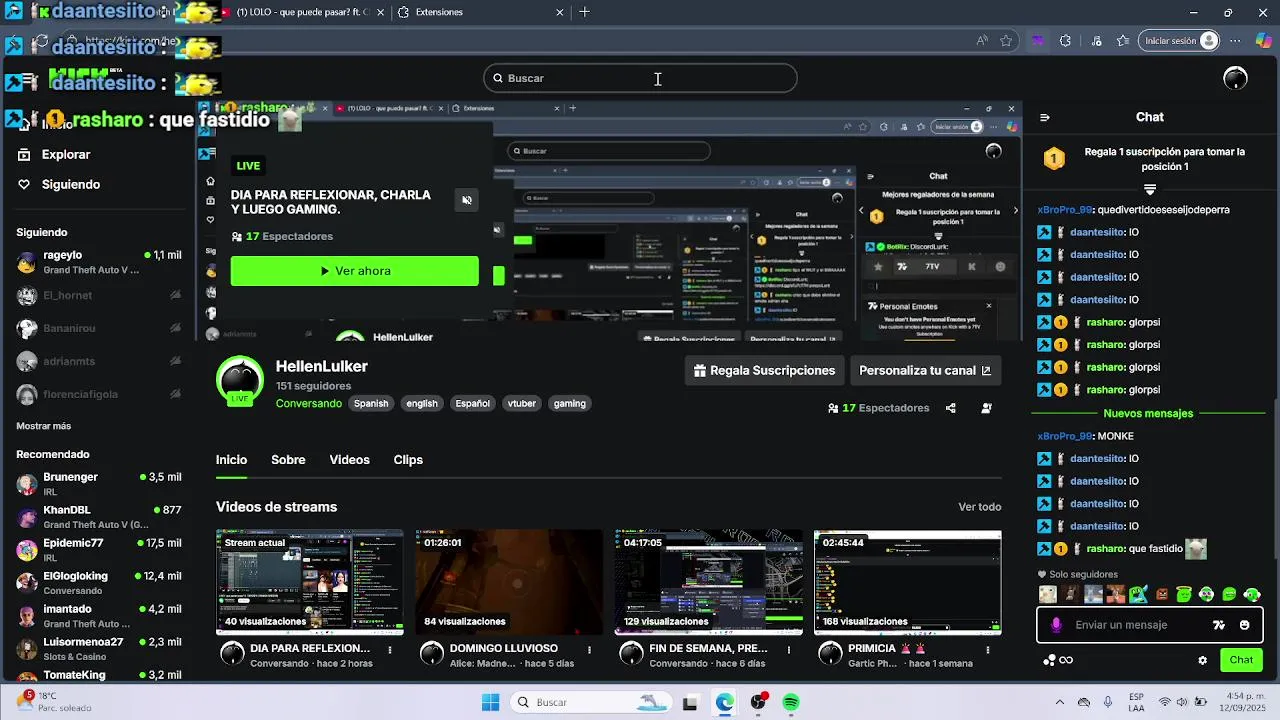Open the user avatar menu in the top bar
This screenshot has height=720, width=1280.
[x=1236, y=78]
